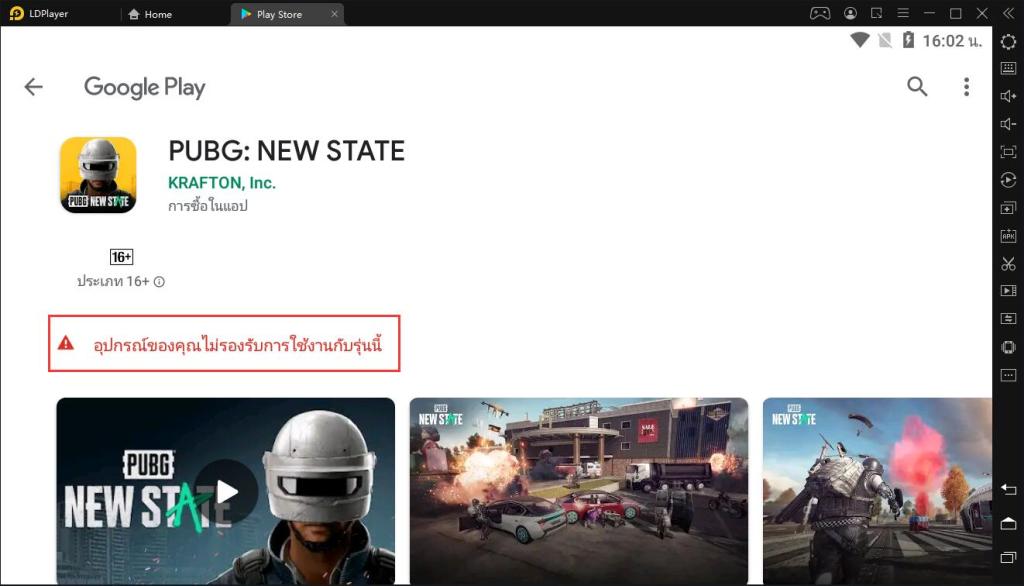1024x586 pixels.
Task: Click the Android home button in sidebar
Action: pyautogui.click(x=1008, y=523)
